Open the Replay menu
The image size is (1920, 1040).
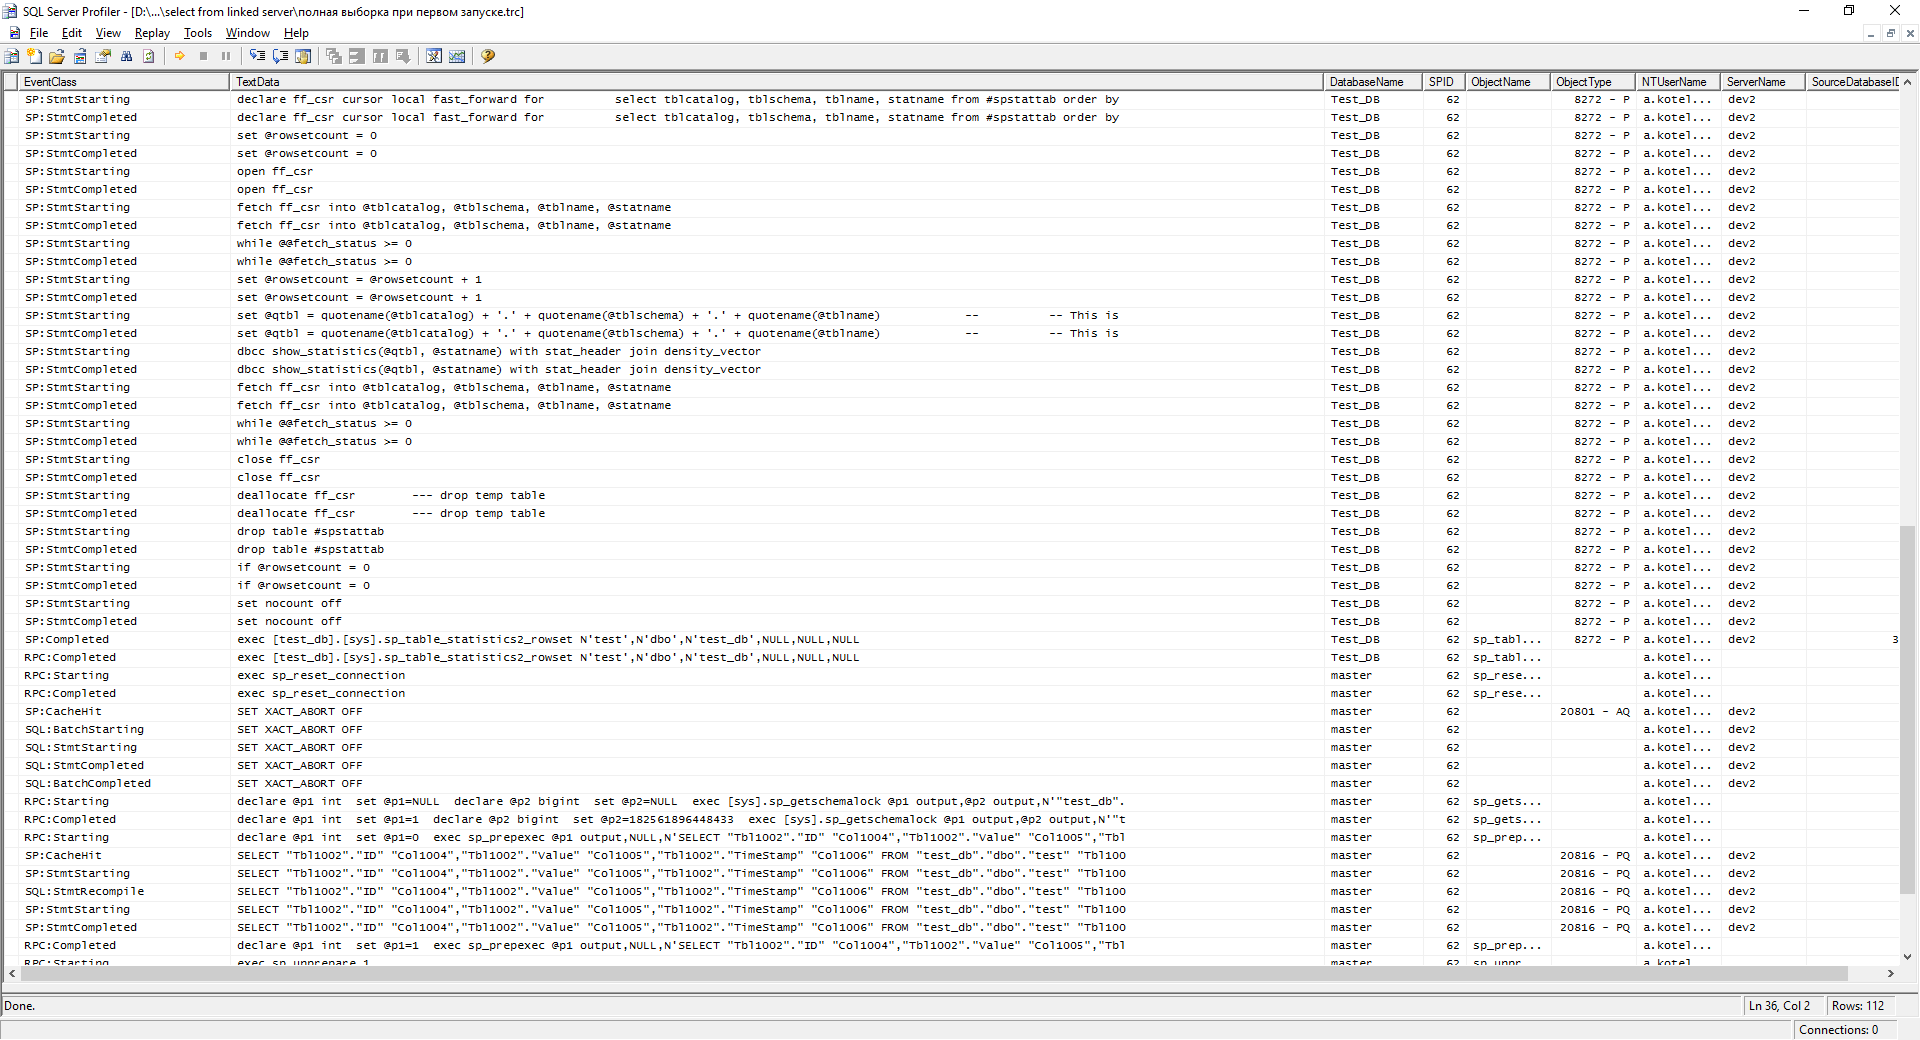tap(152, 33)
